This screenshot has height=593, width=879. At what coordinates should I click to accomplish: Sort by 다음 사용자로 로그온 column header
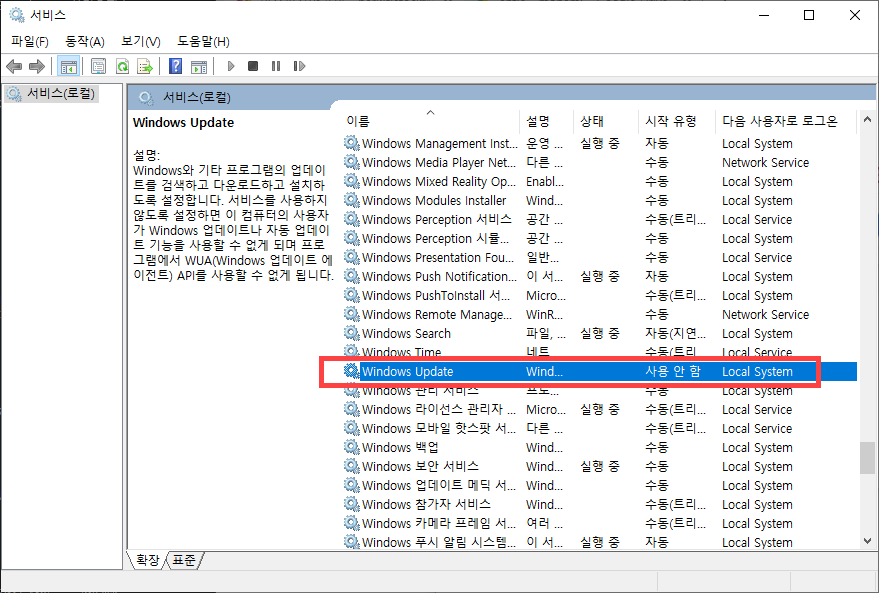click(786, 121)
